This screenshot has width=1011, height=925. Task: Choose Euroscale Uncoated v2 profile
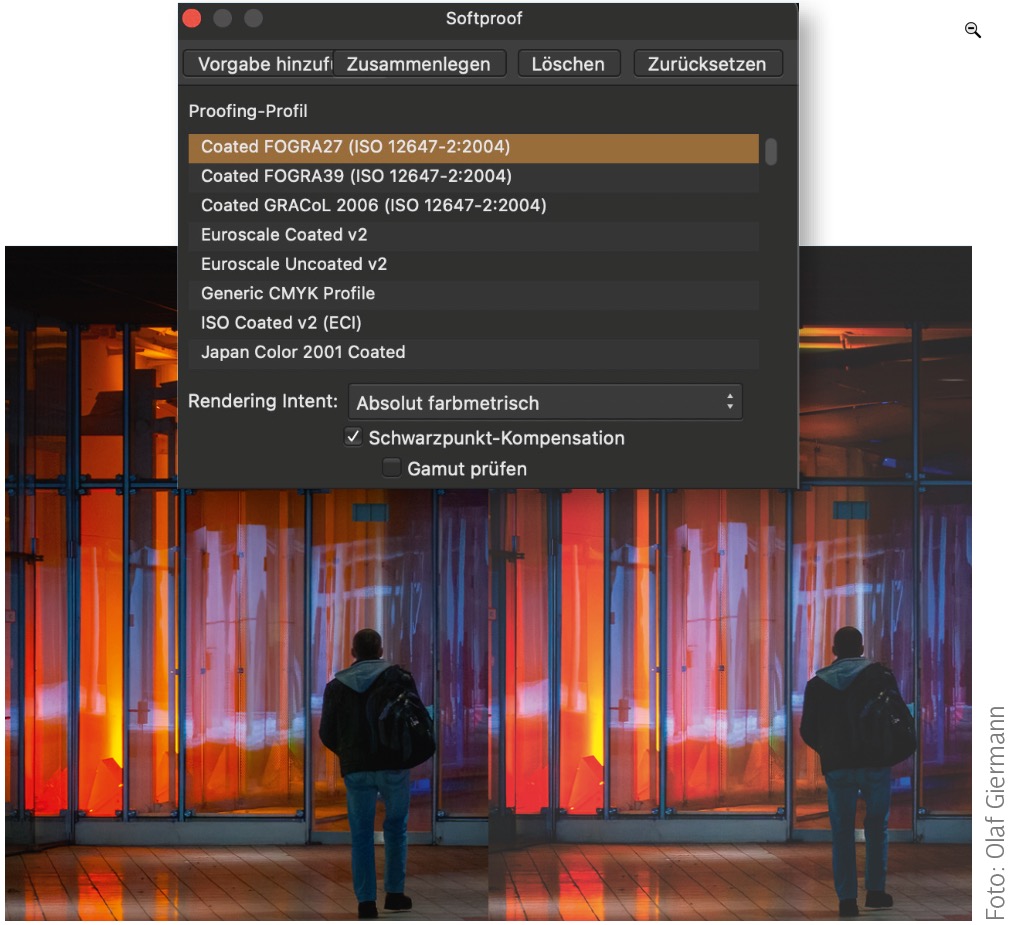point(473,264)
